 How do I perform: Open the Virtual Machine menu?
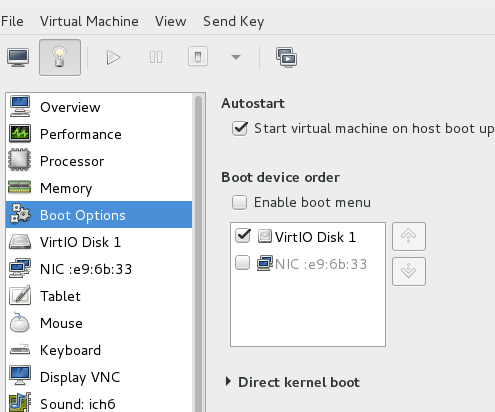point(89,21)
